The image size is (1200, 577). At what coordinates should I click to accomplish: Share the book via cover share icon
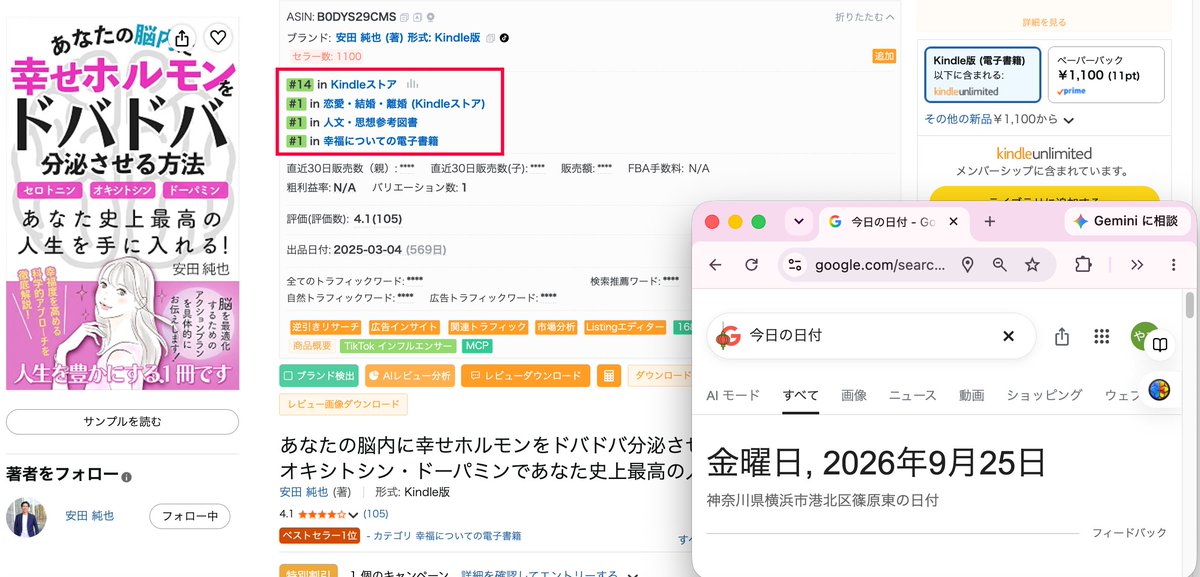click(182, 38)
